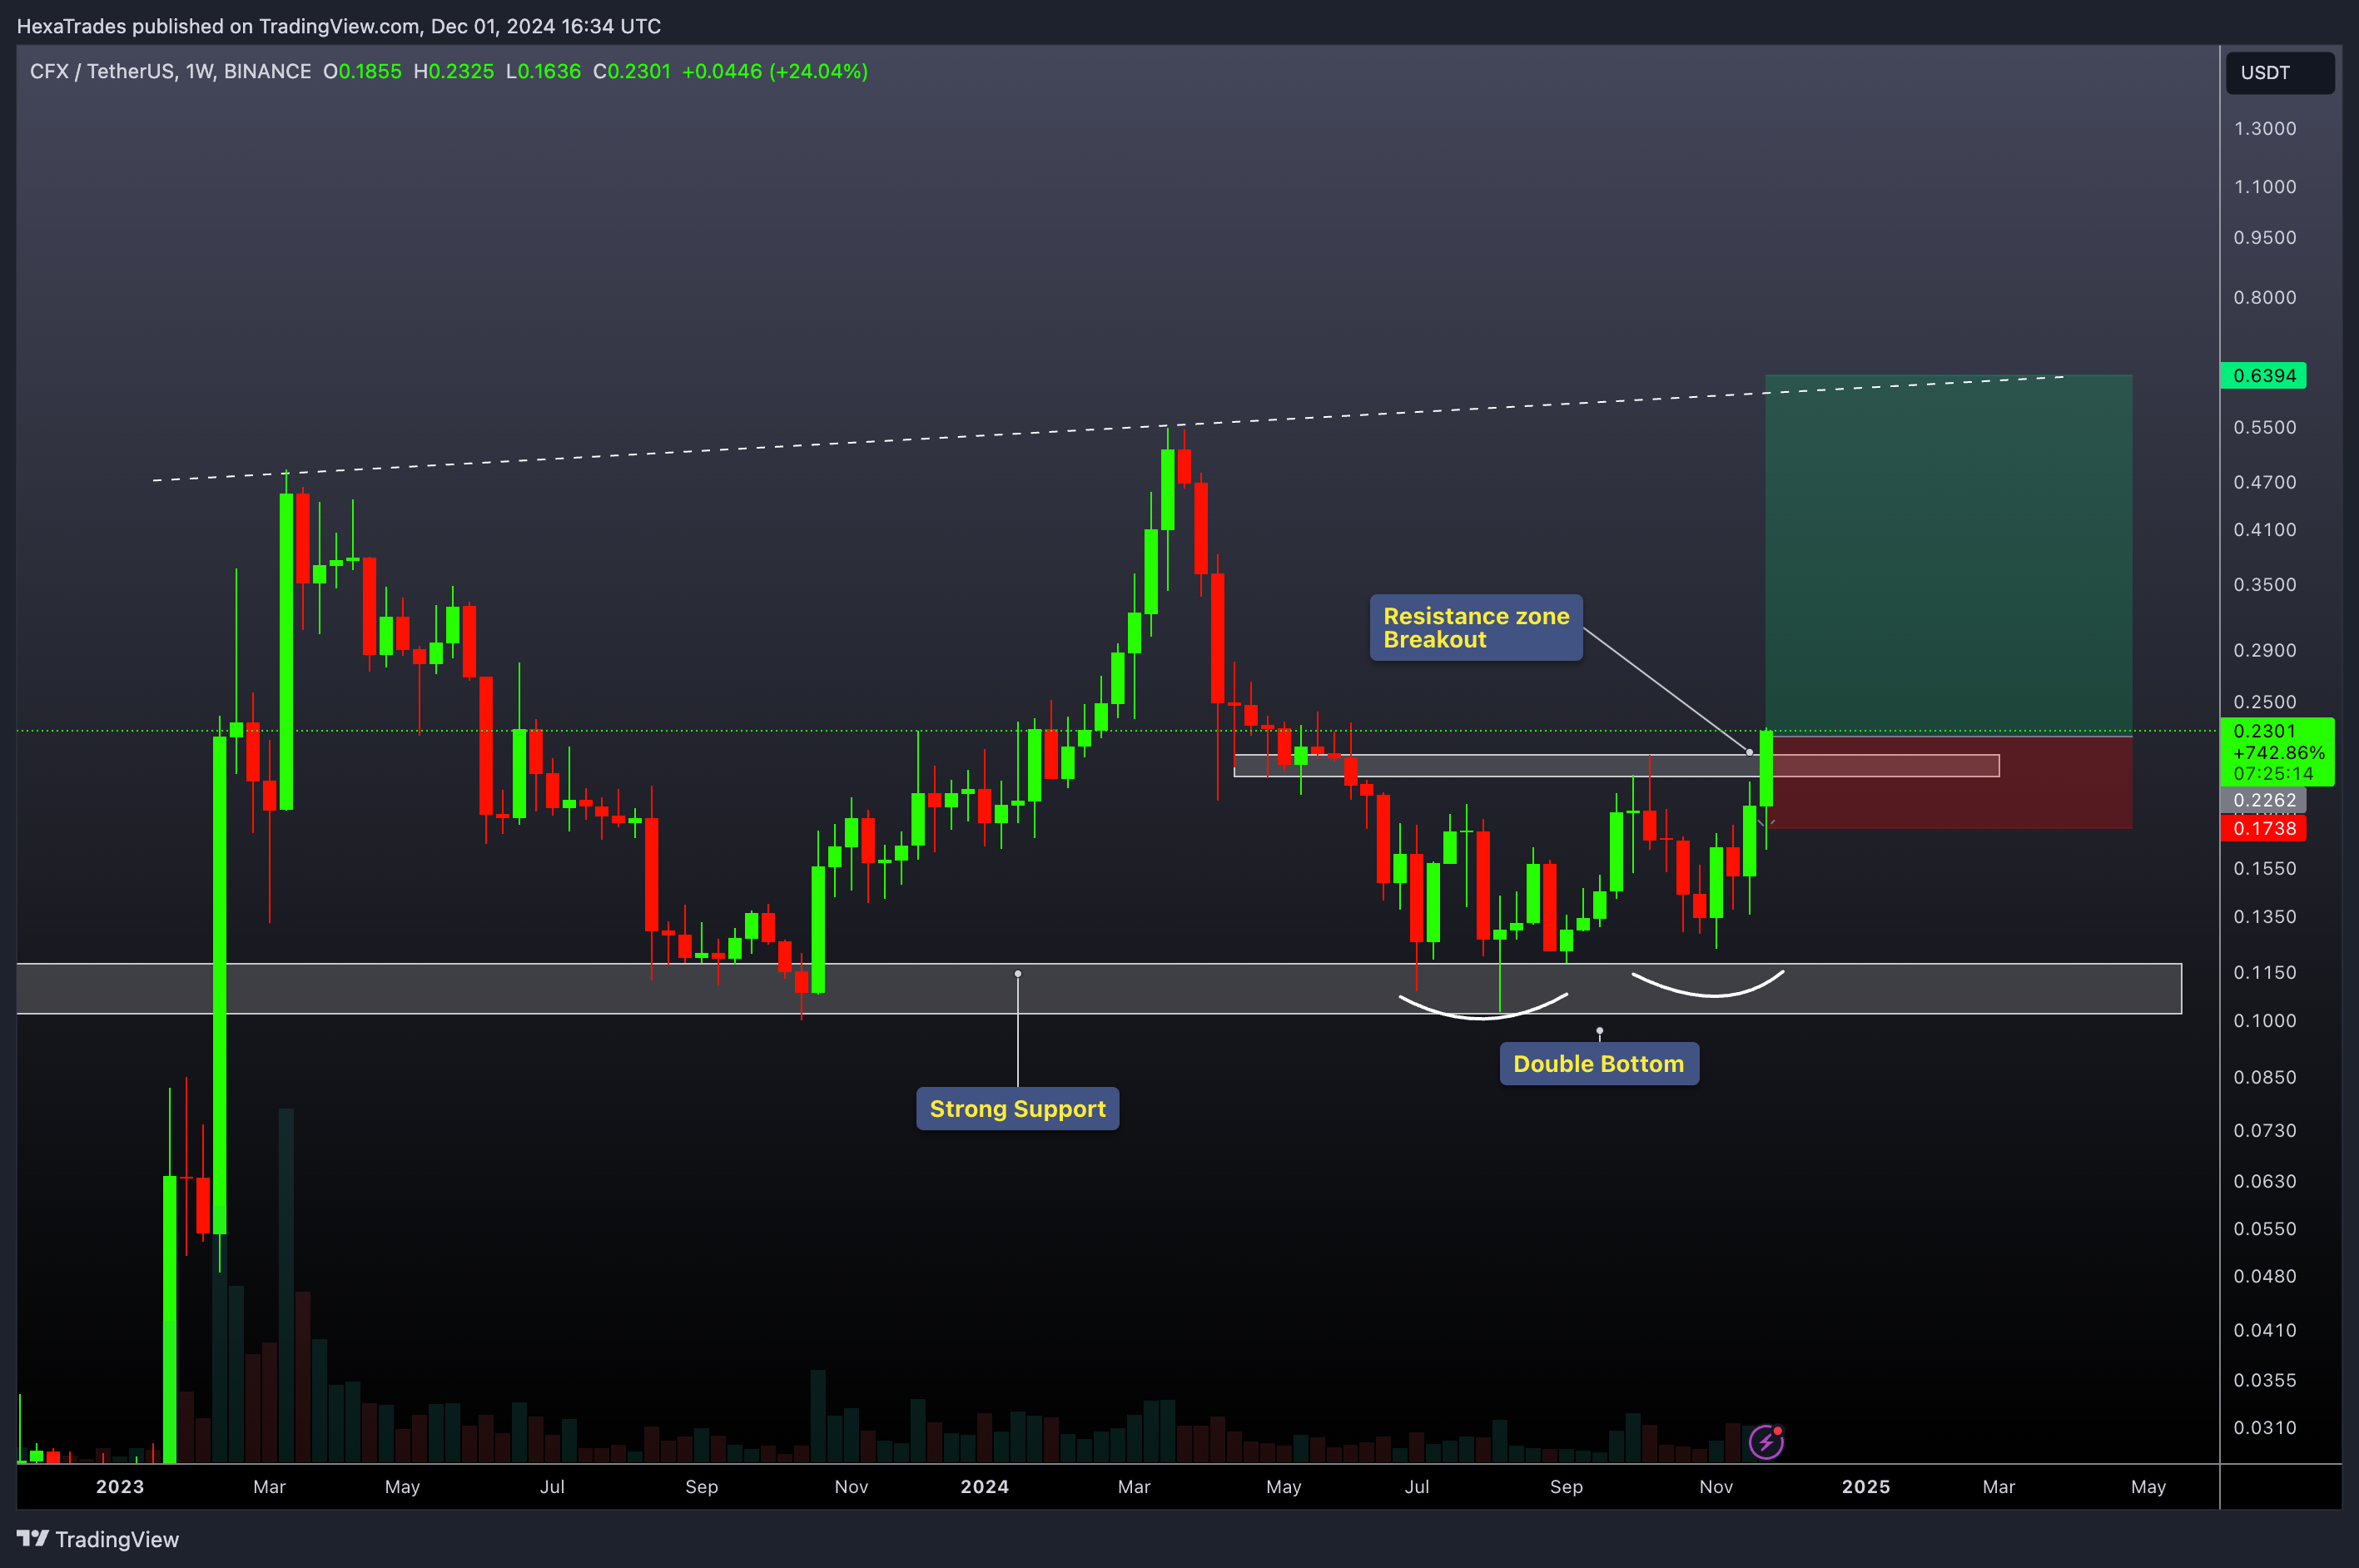Click the purple lightning bolt event icon
Image resolution: width=2359 pixels, height=1568 pixels.
(x=1766, y=1442)
